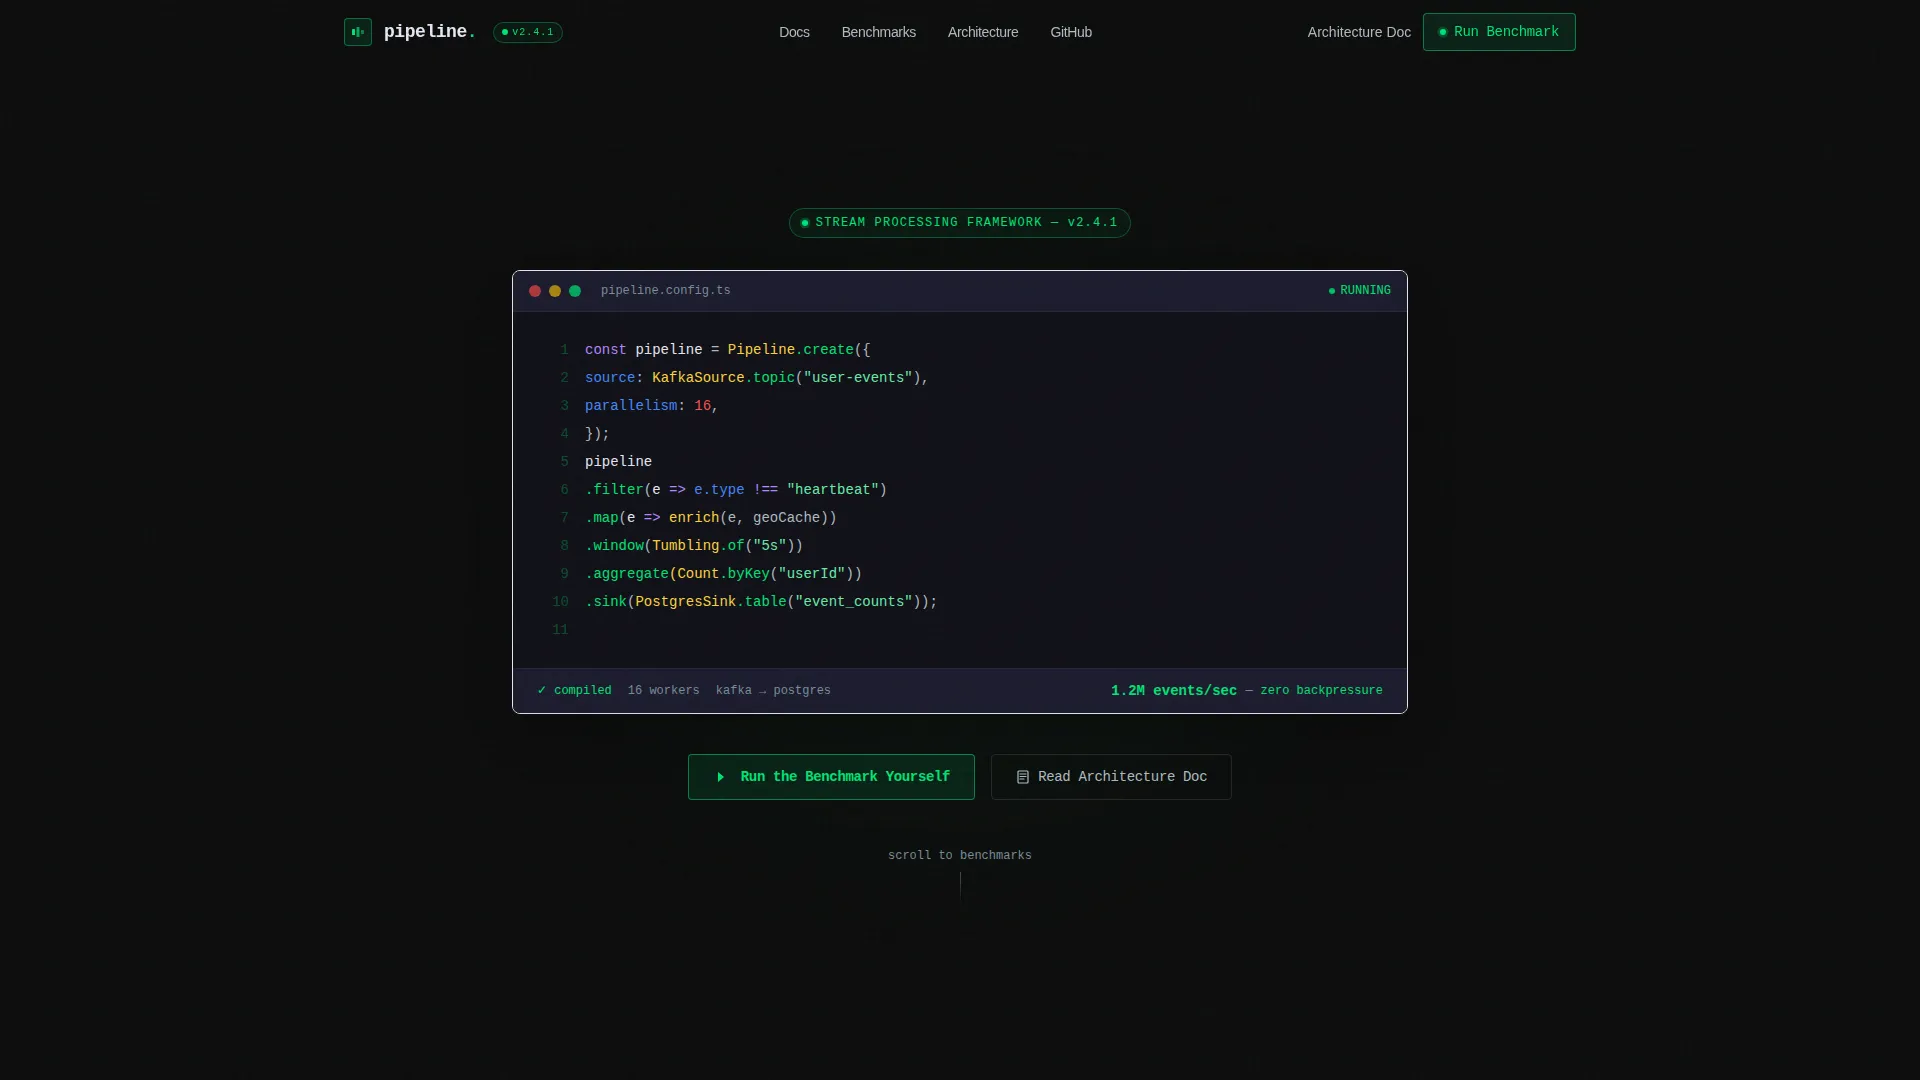Click the 'kafka → postgres' status text

point(773,691)
